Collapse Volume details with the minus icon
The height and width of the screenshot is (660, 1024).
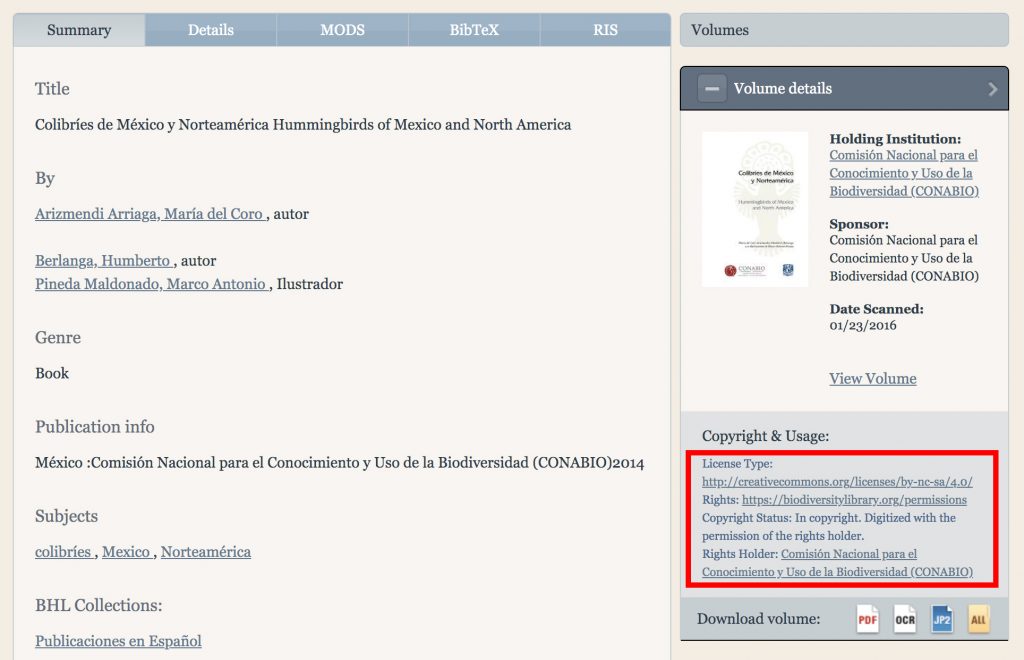point(712,89)
